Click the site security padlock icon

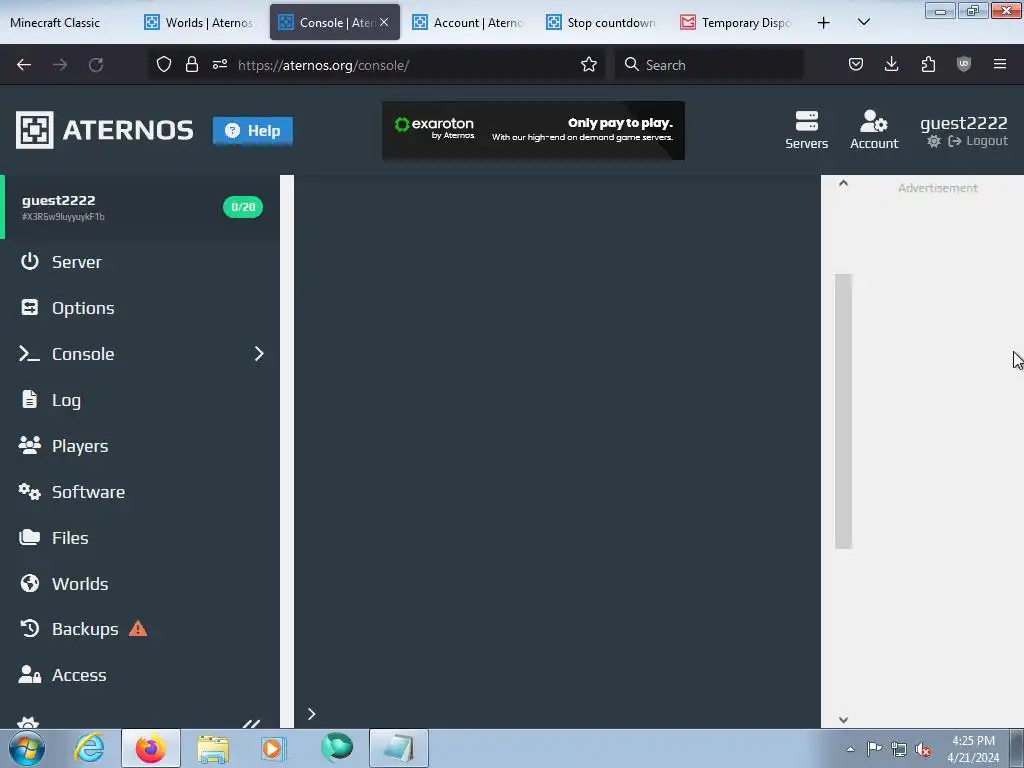pyautogui.click(x=191, y=64)
